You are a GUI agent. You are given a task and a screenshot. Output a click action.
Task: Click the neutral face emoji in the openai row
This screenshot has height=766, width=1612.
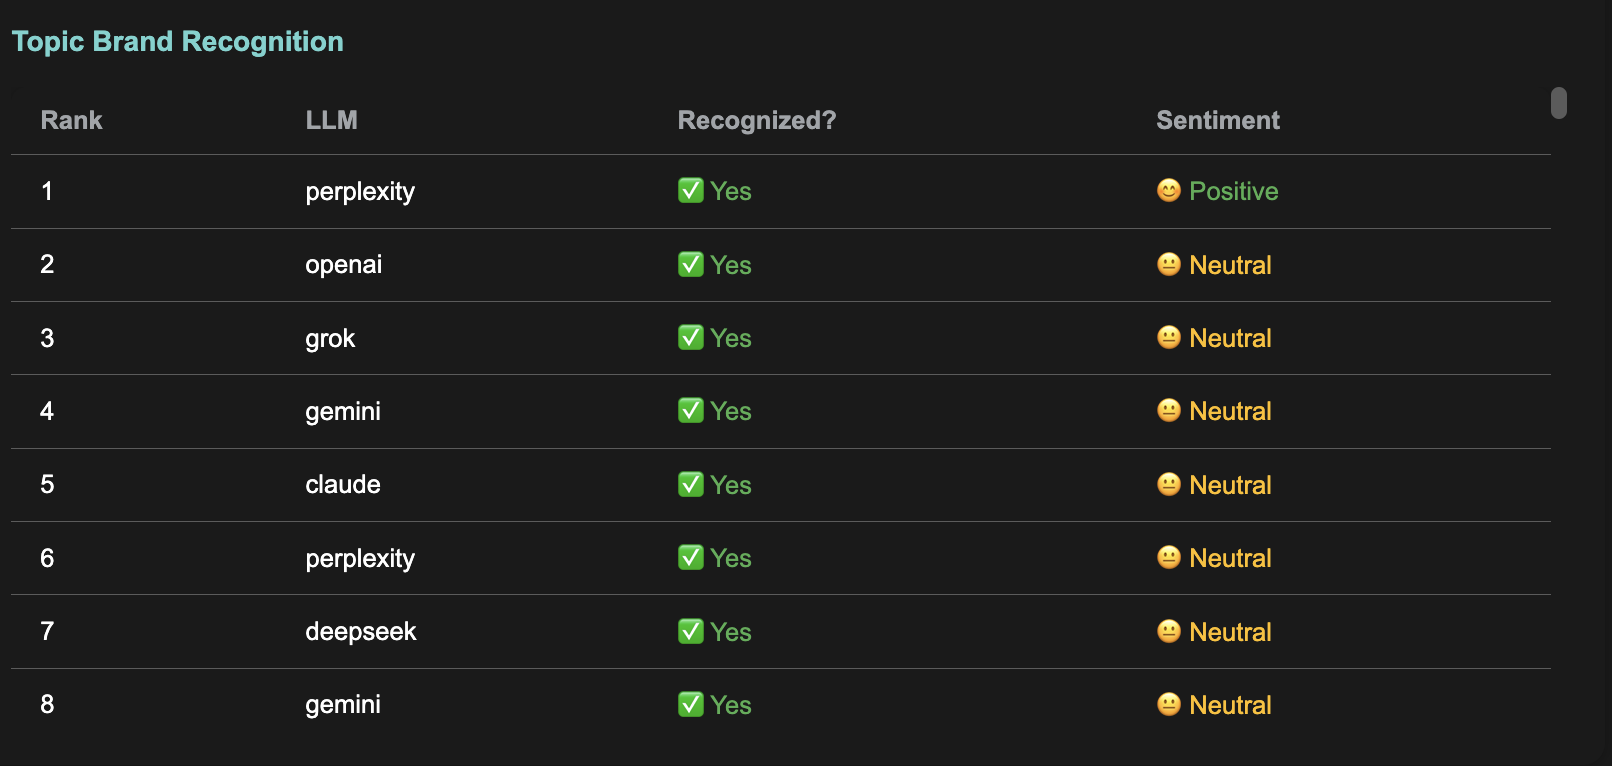point(1169,264)
